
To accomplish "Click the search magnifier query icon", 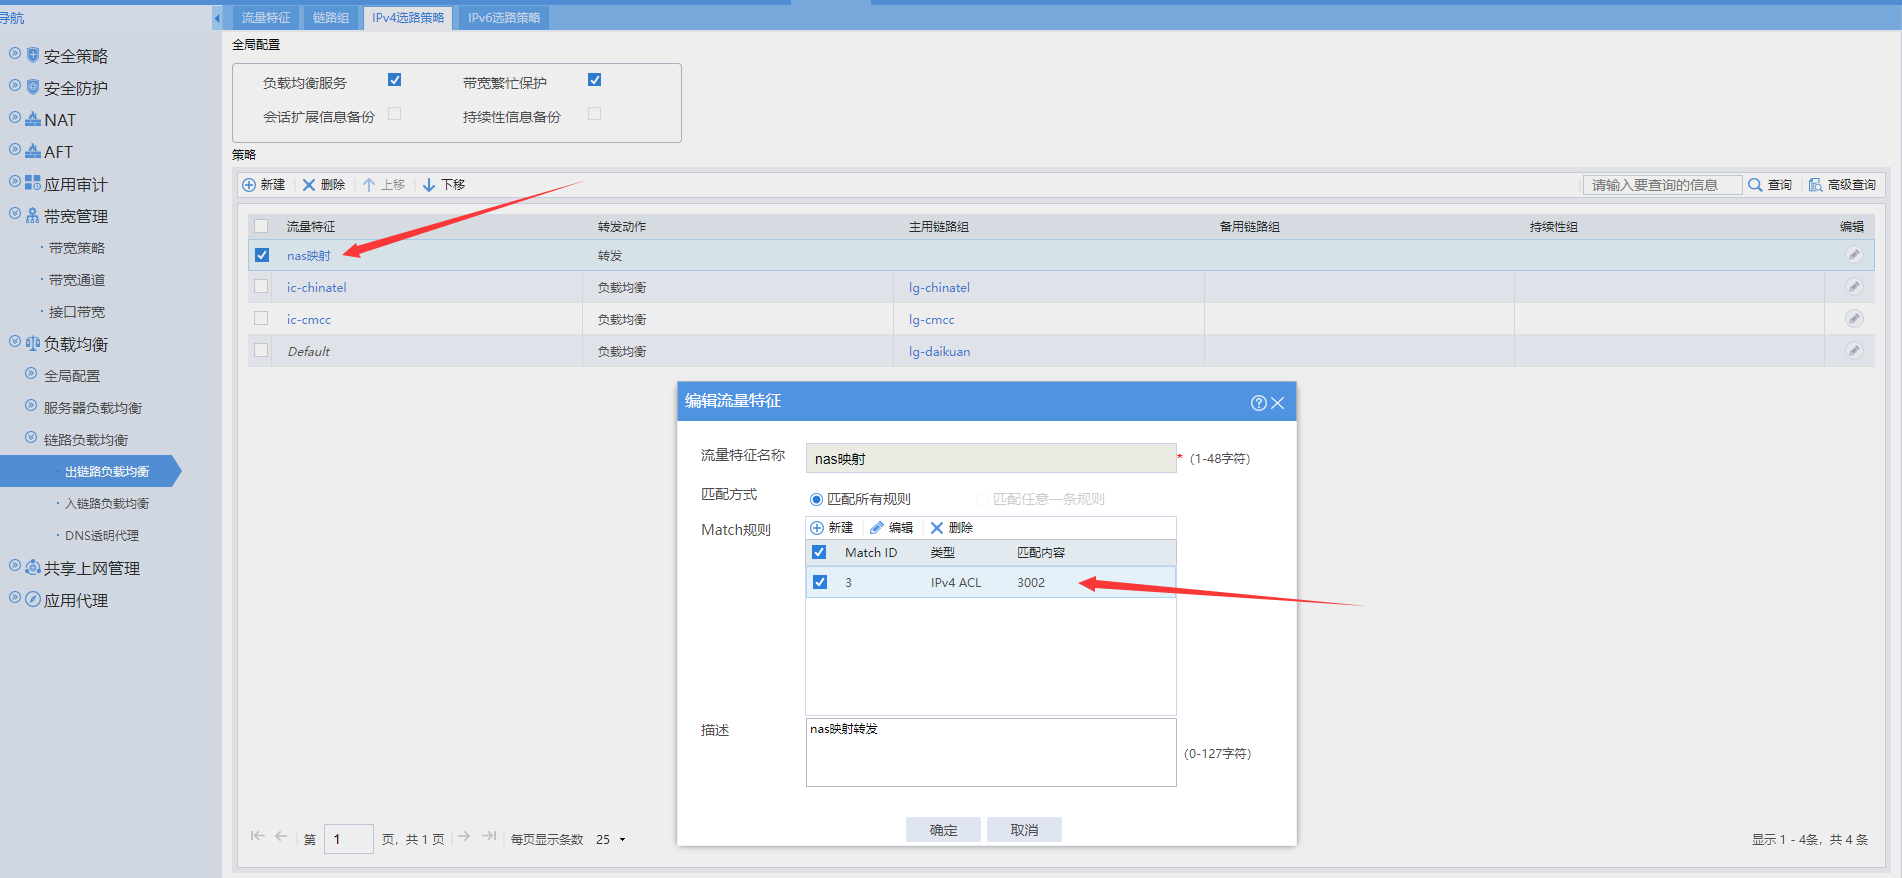I will pyautogui.click(x=1755, y=185).
